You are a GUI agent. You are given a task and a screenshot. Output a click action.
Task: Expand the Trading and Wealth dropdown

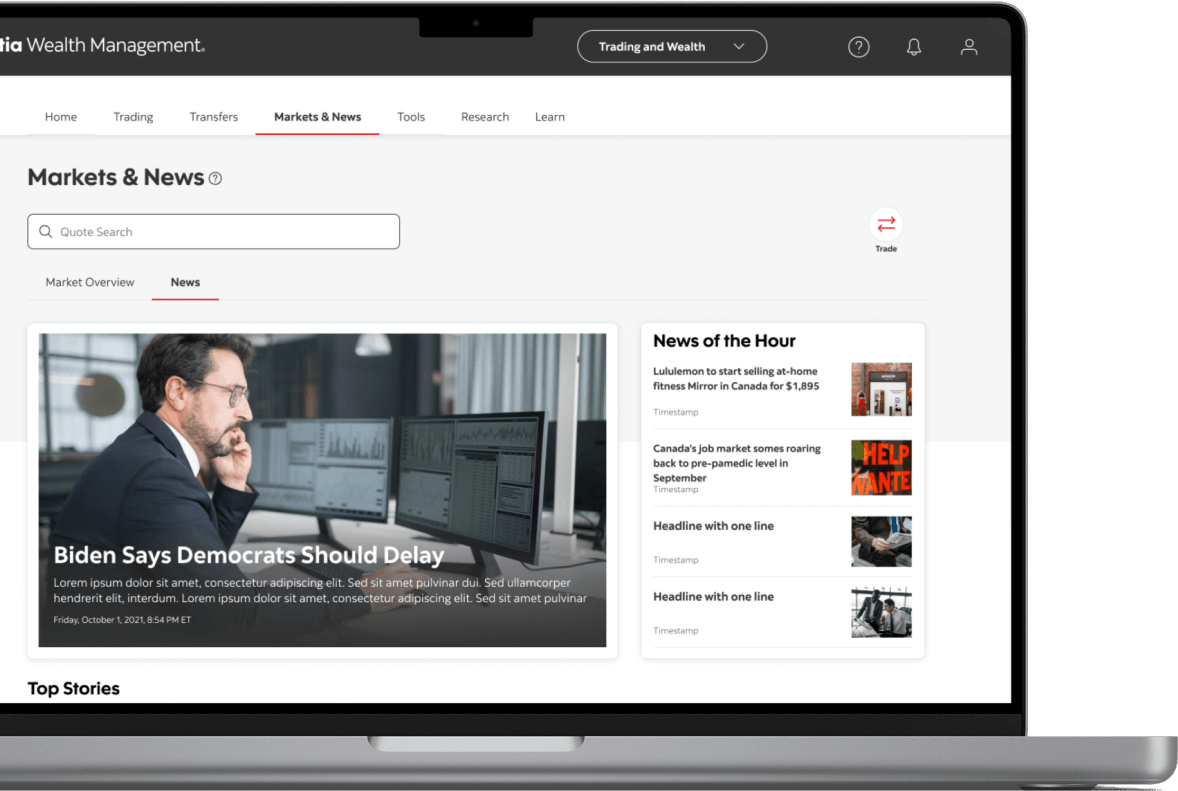point(671,47)
